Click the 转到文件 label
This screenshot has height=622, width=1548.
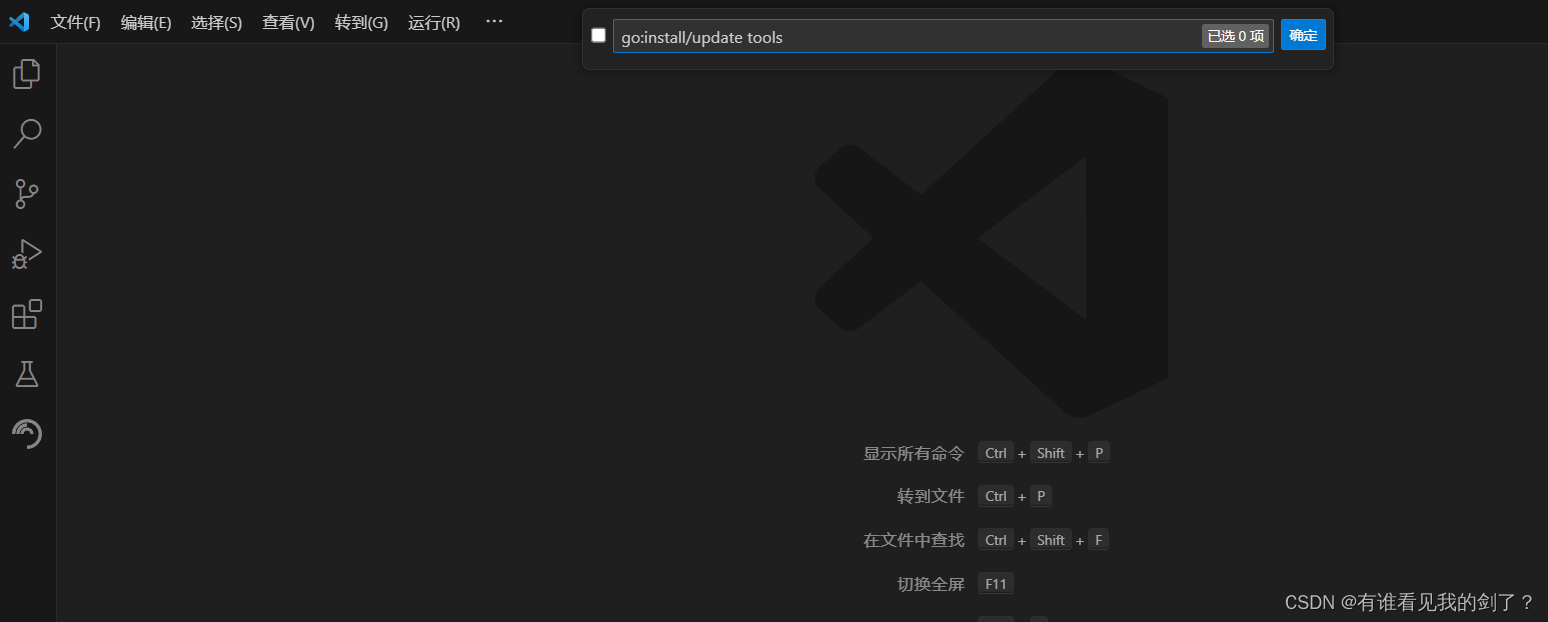tap(931, 496)
